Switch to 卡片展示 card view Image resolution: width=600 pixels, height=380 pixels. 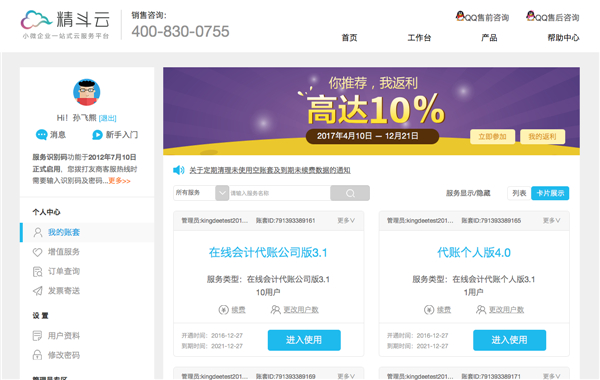[550, 193]
